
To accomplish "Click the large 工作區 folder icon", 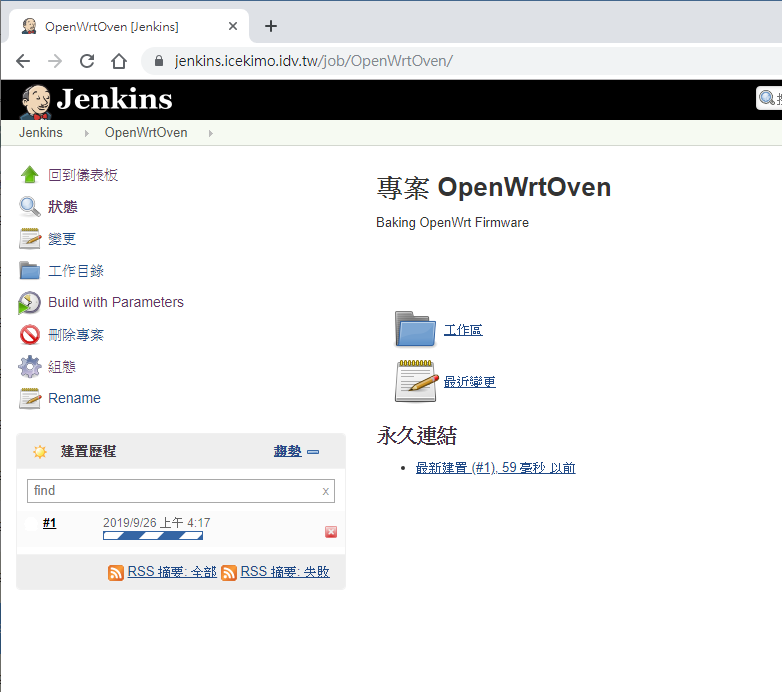I will point(415,329).
